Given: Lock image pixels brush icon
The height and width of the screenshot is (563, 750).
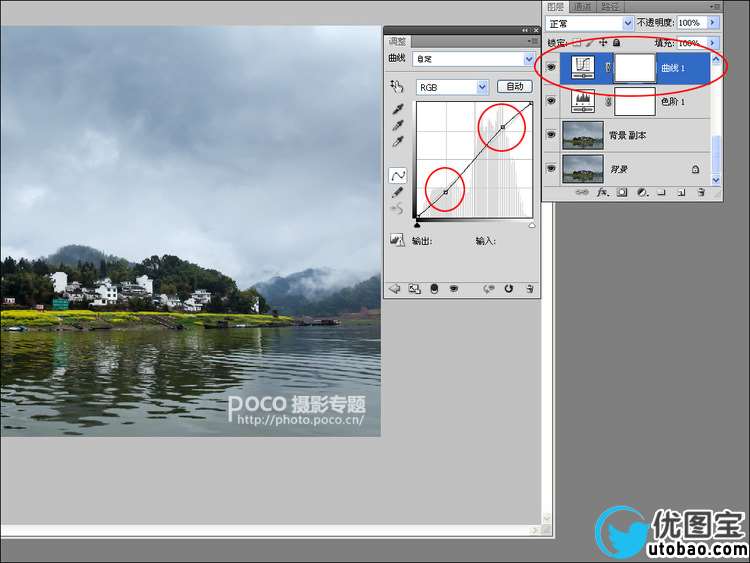Looking at the screenshot, I should [590, 43].
